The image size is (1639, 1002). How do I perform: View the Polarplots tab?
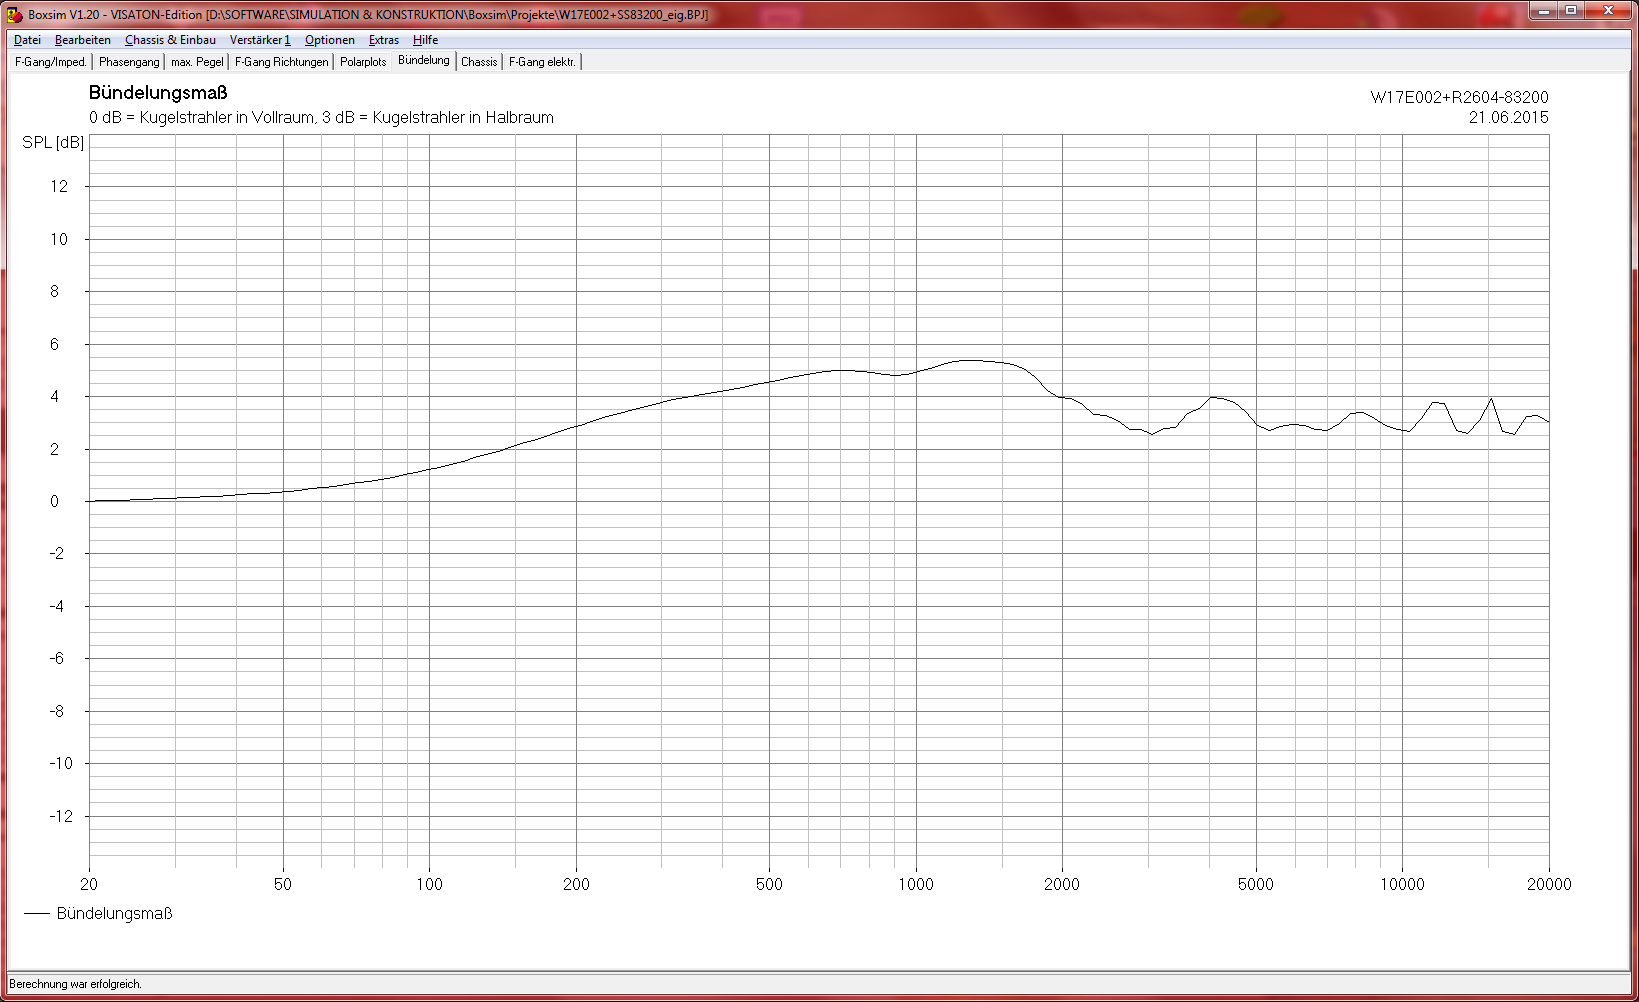[x=363, y=62]
